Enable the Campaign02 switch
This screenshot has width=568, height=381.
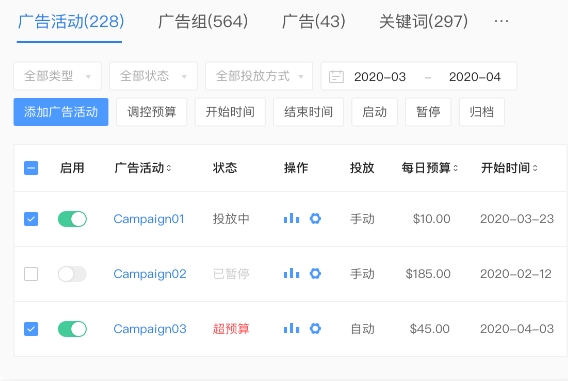coord(72,274)
